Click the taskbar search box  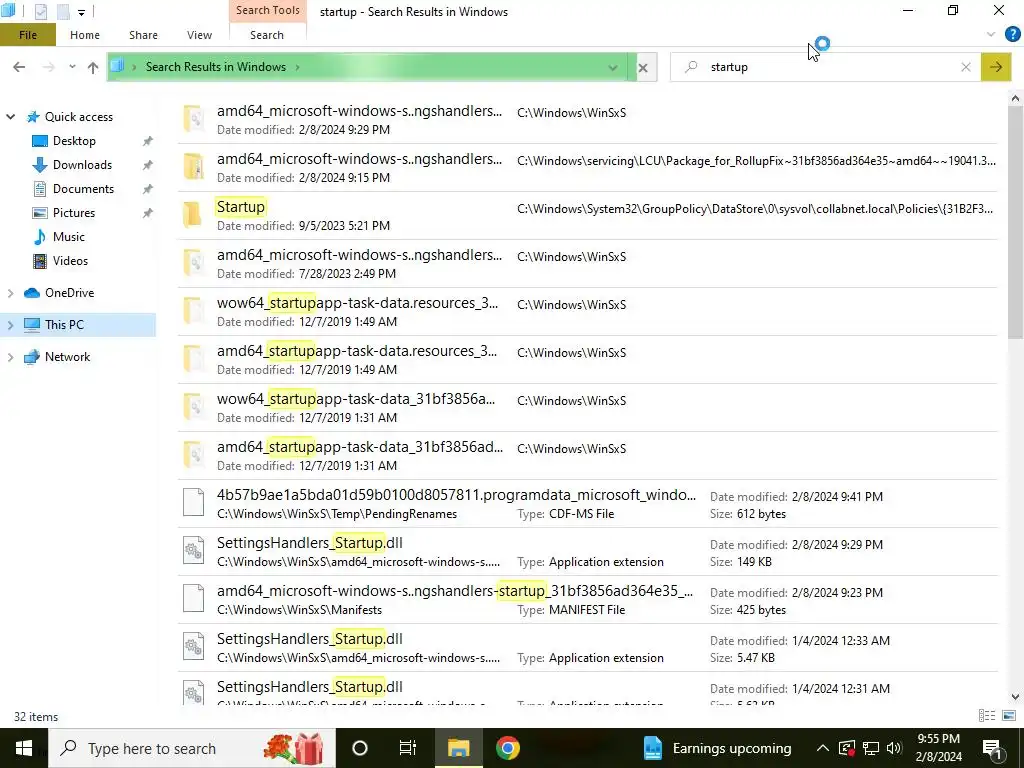[x=193, y=748]
